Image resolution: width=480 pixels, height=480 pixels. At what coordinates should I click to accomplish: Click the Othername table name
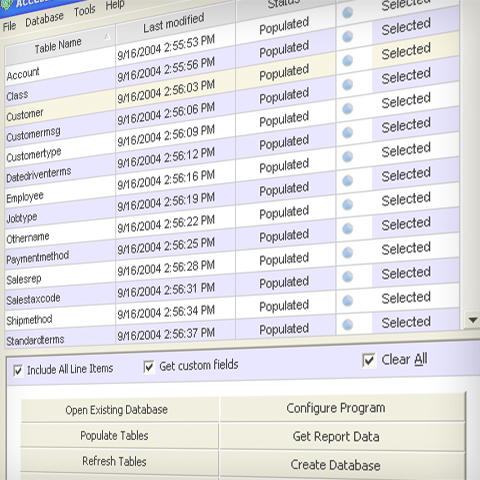tap(28, 238)
